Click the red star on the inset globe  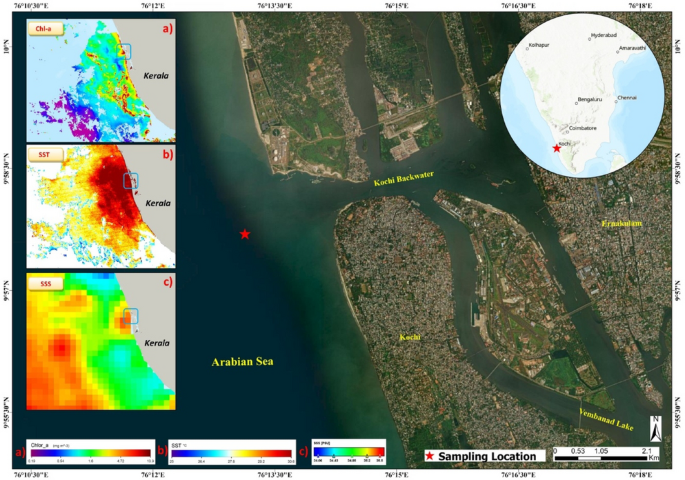click(x=556, y=149)
